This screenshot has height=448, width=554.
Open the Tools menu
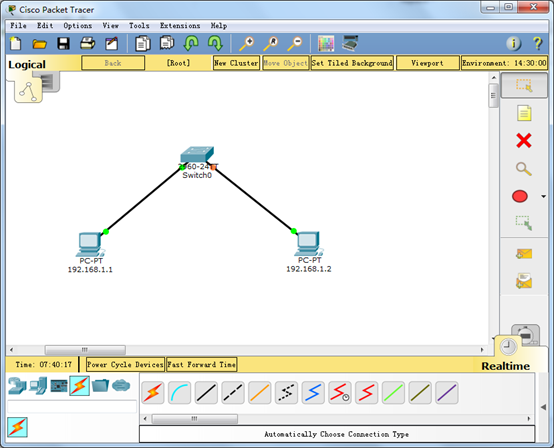(x=139, y=26)
